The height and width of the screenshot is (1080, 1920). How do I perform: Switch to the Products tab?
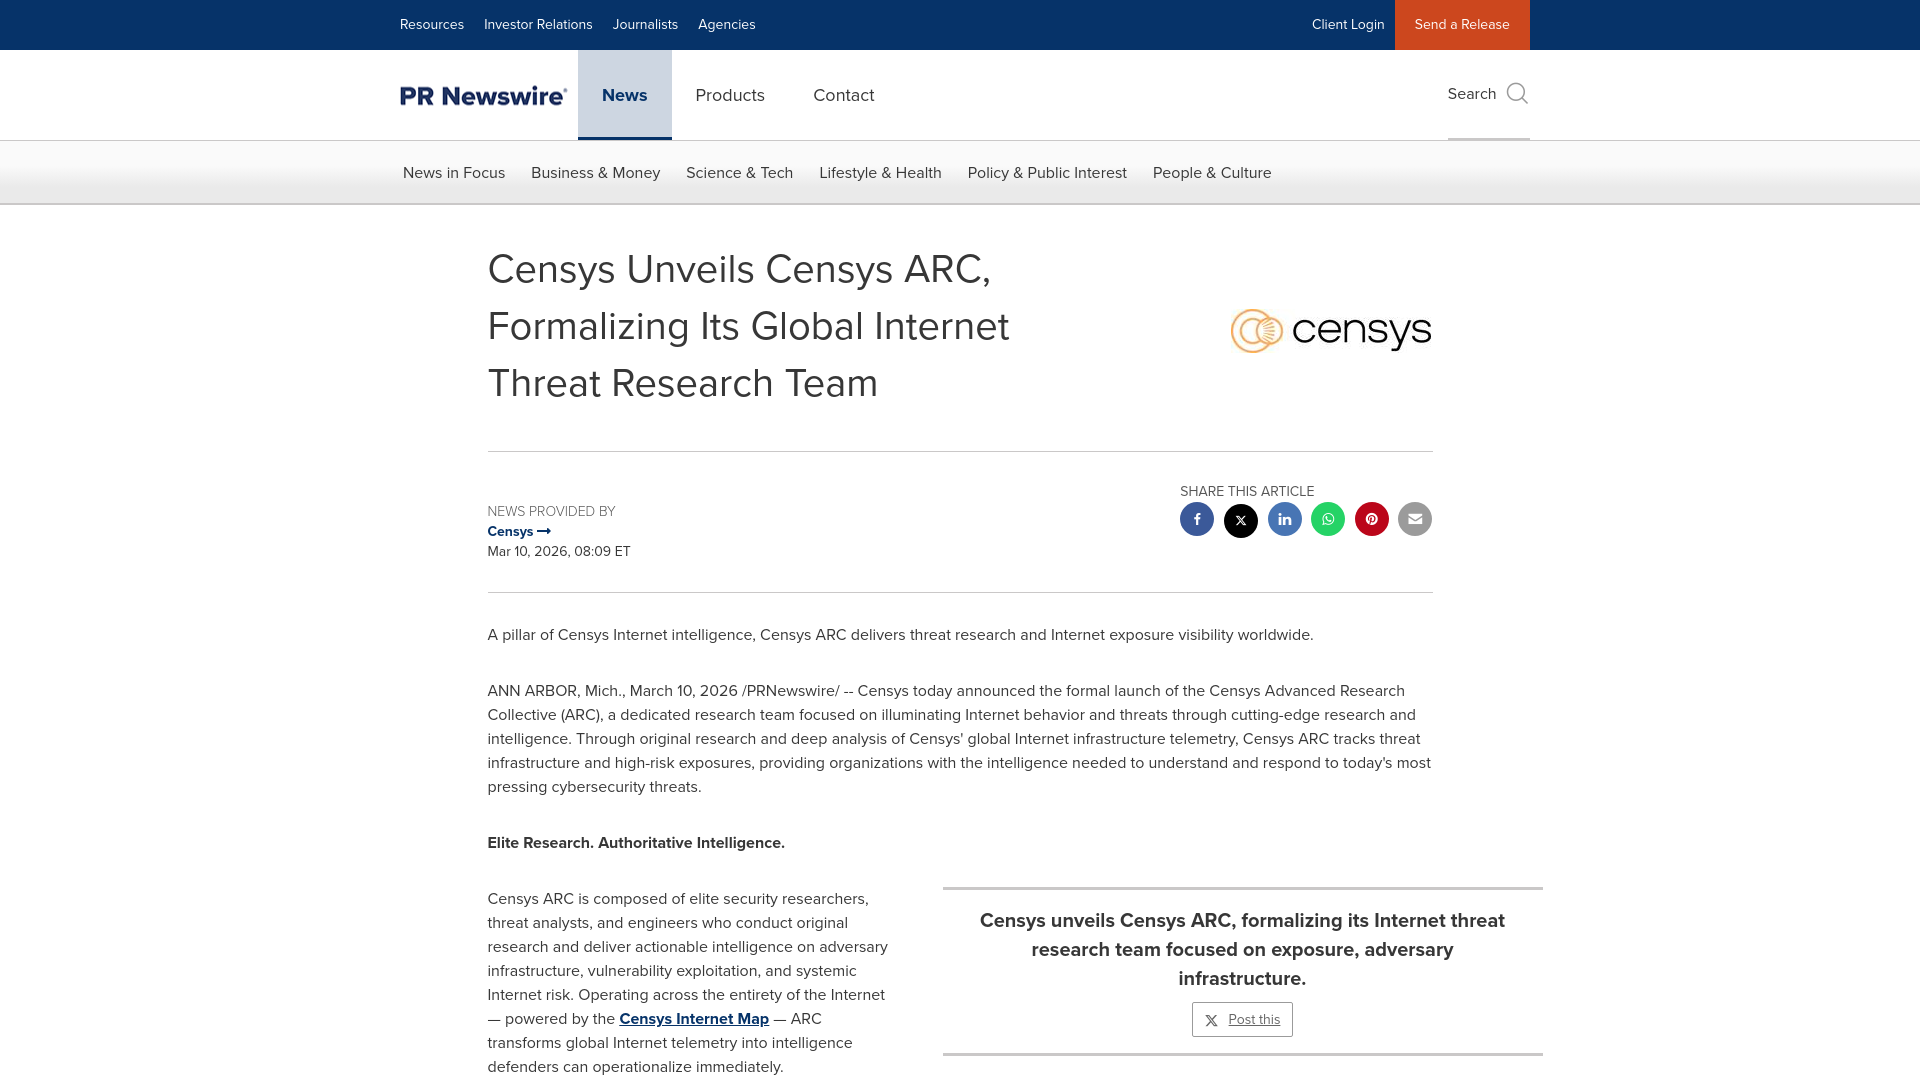[729, 95]
